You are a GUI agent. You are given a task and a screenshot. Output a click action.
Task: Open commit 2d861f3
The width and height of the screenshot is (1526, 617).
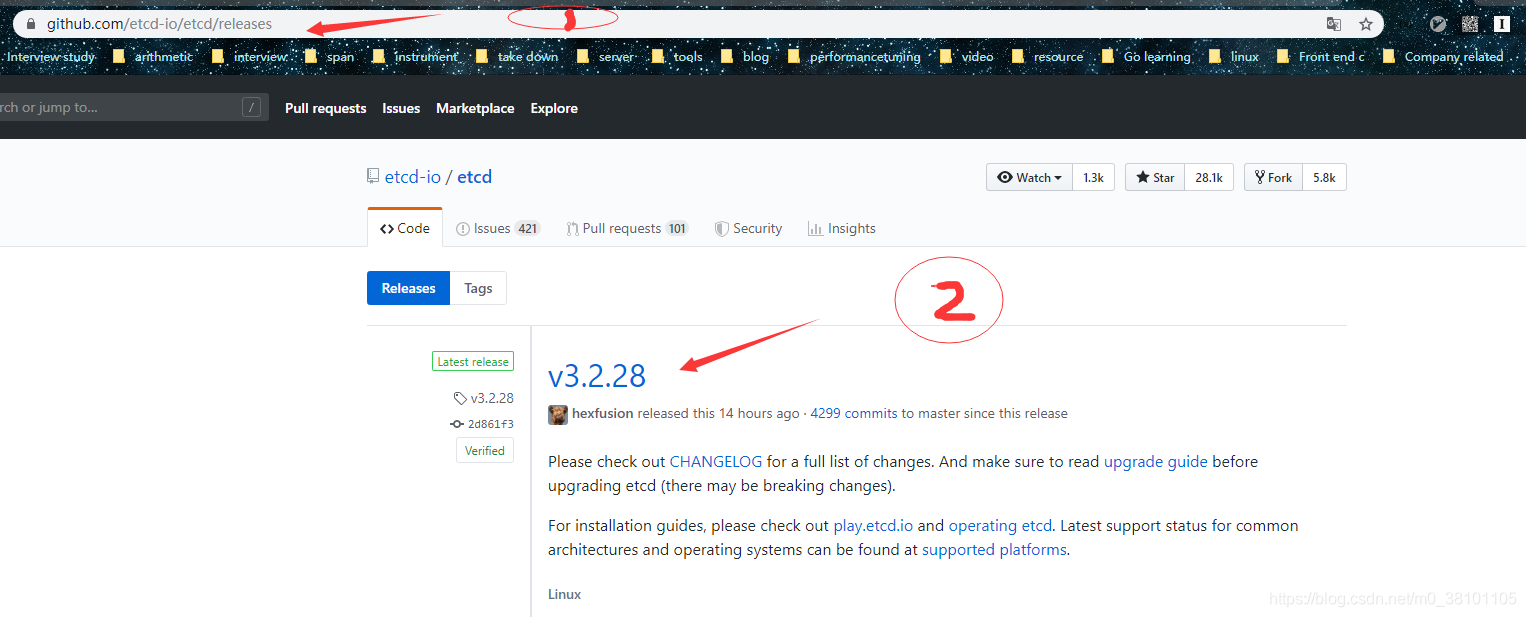click(482, 424)
